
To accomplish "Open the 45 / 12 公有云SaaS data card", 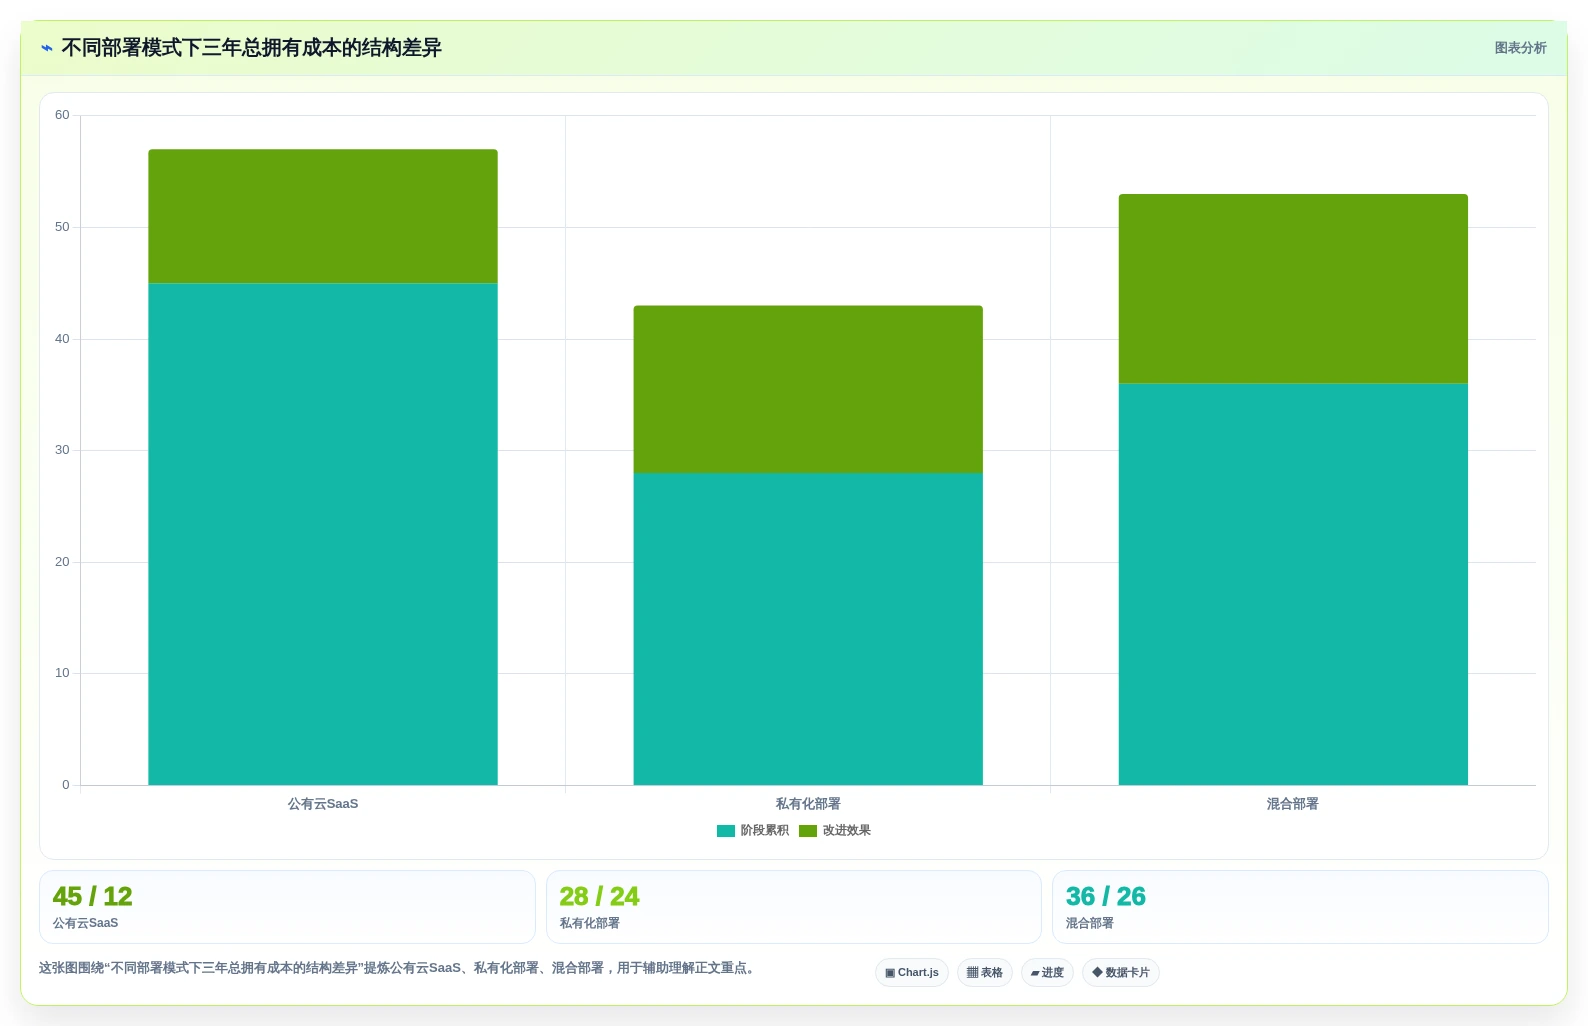I will (x=287, y=907).
